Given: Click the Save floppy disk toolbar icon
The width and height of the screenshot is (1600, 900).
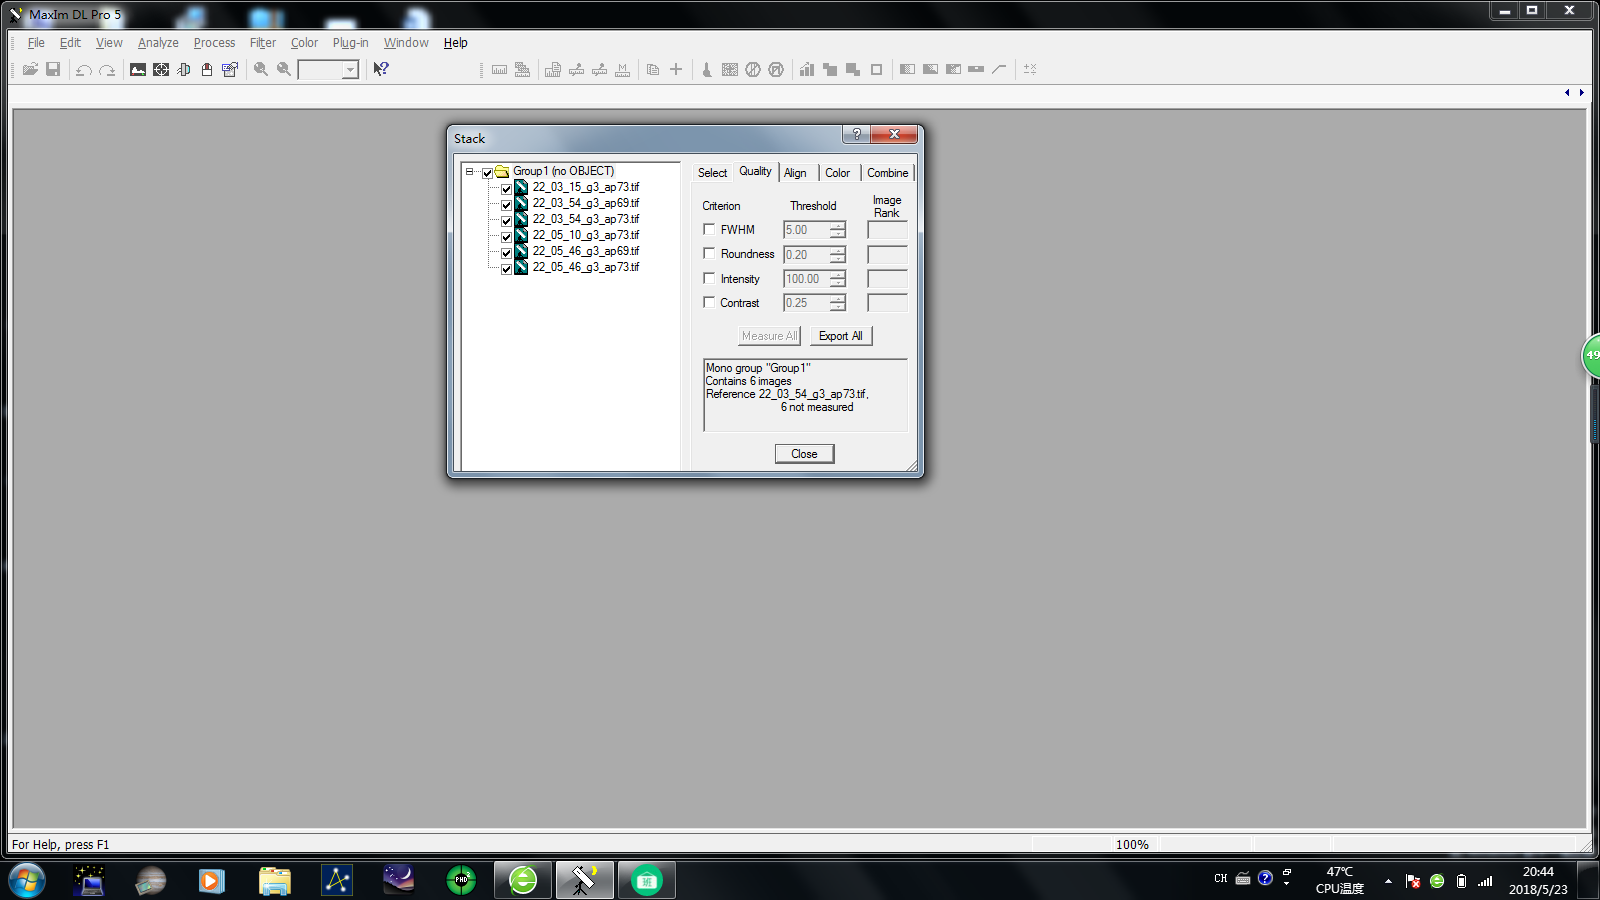Looking at the screenshot, I should pyautogui.click(x=53, y=69).
